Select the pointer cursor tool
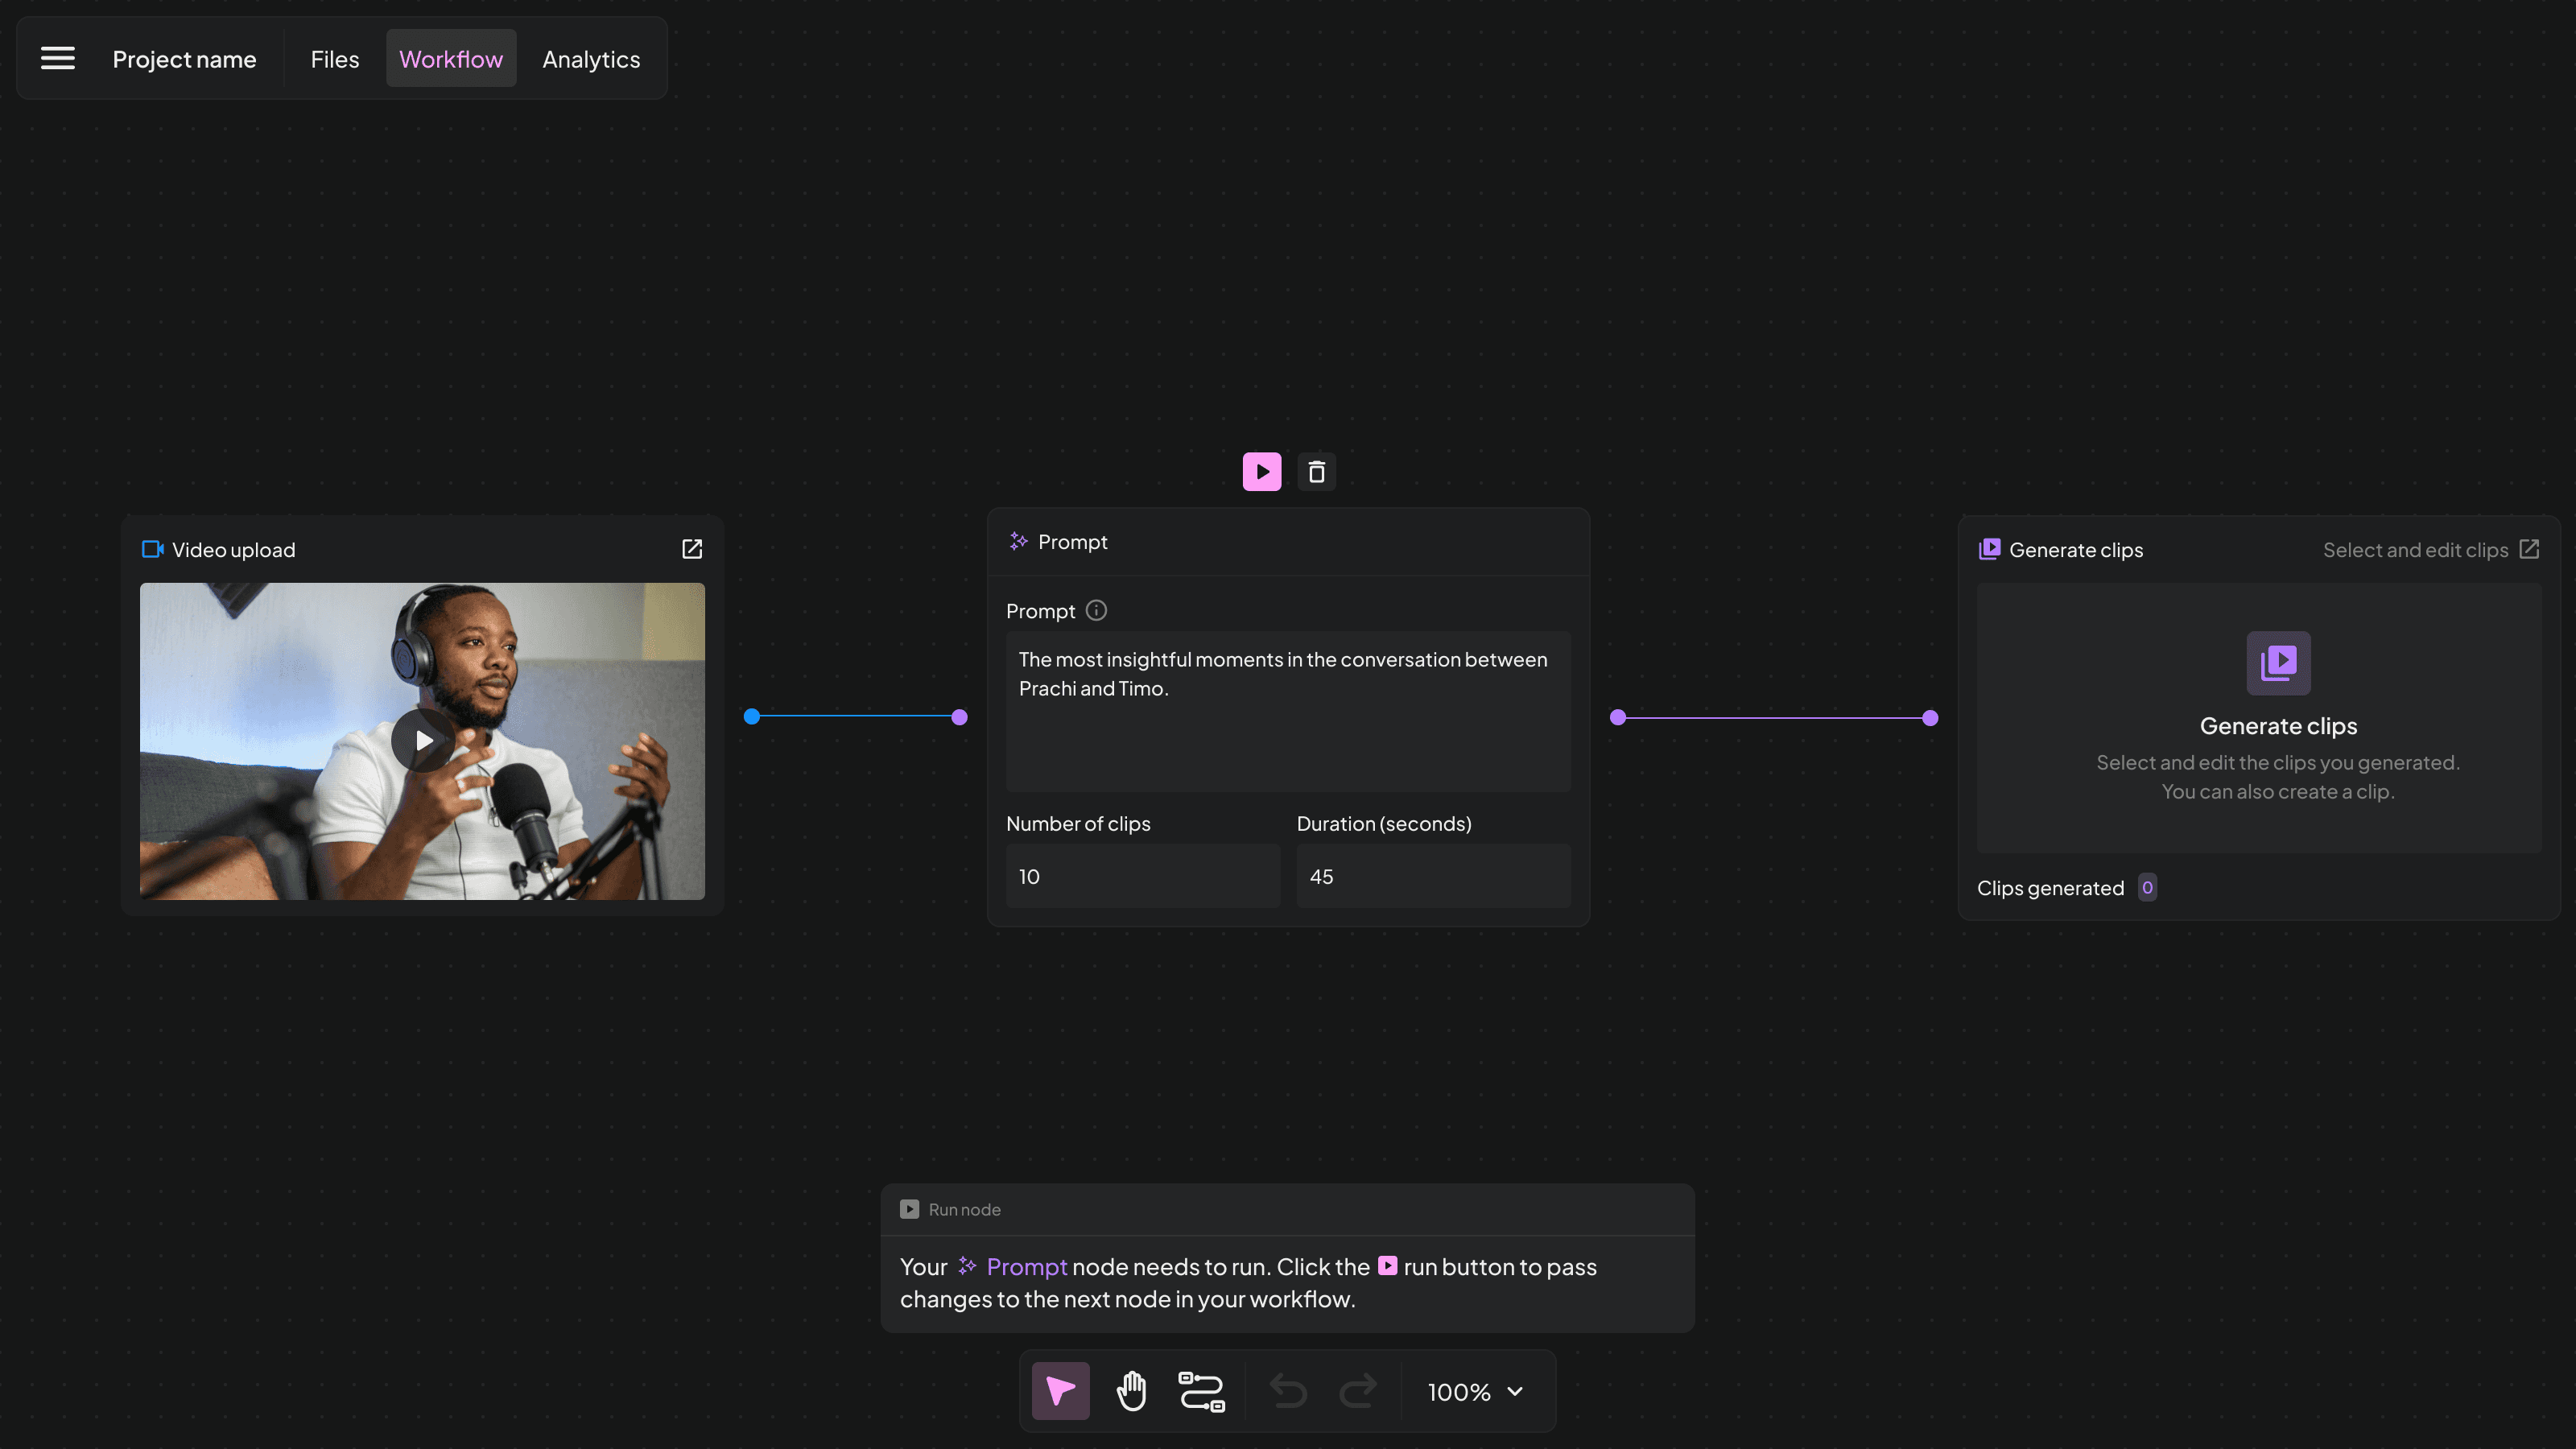 pyautogui.click(x=1060, y=1391)
